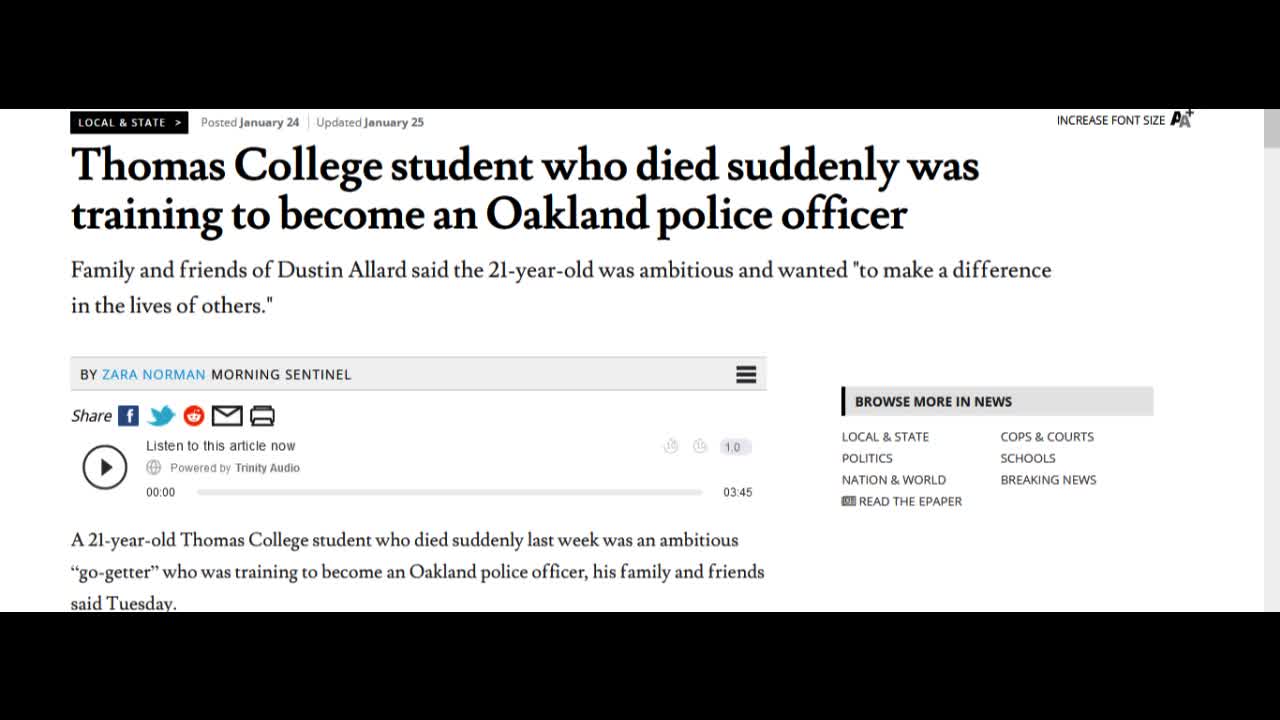Skip forward audio with forward icon

pos(700,446)
